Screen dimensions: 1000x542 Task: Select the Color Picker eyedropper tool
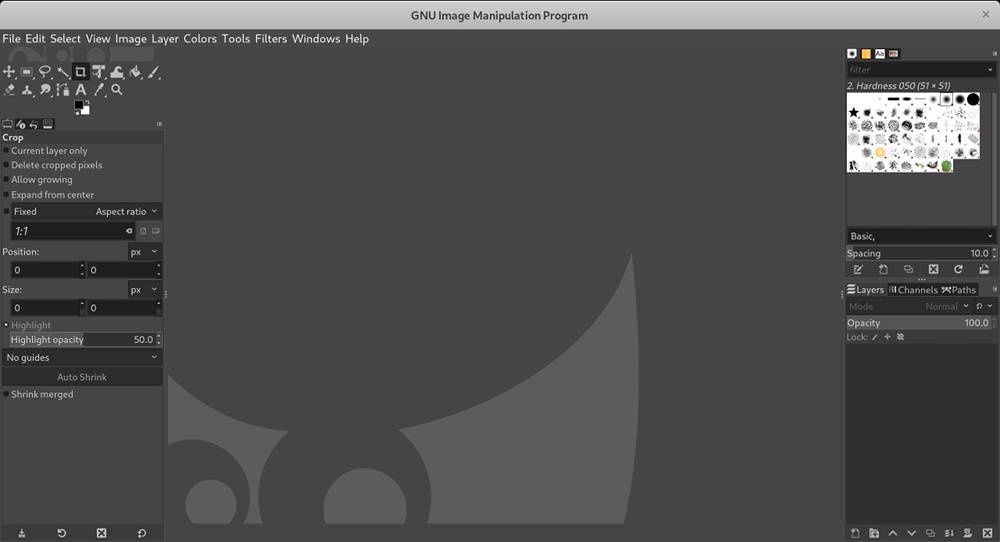[98, 90]
